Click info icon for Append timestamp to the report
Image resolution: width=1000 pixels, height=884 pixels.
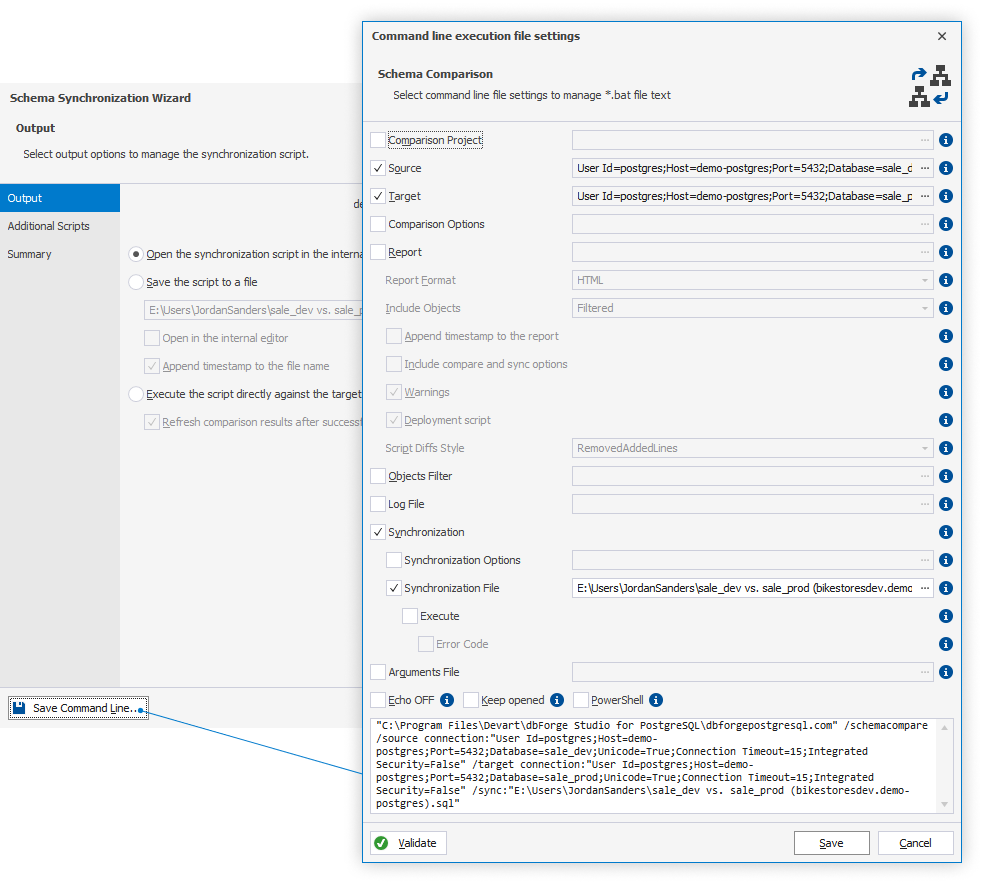click(946, 336)
